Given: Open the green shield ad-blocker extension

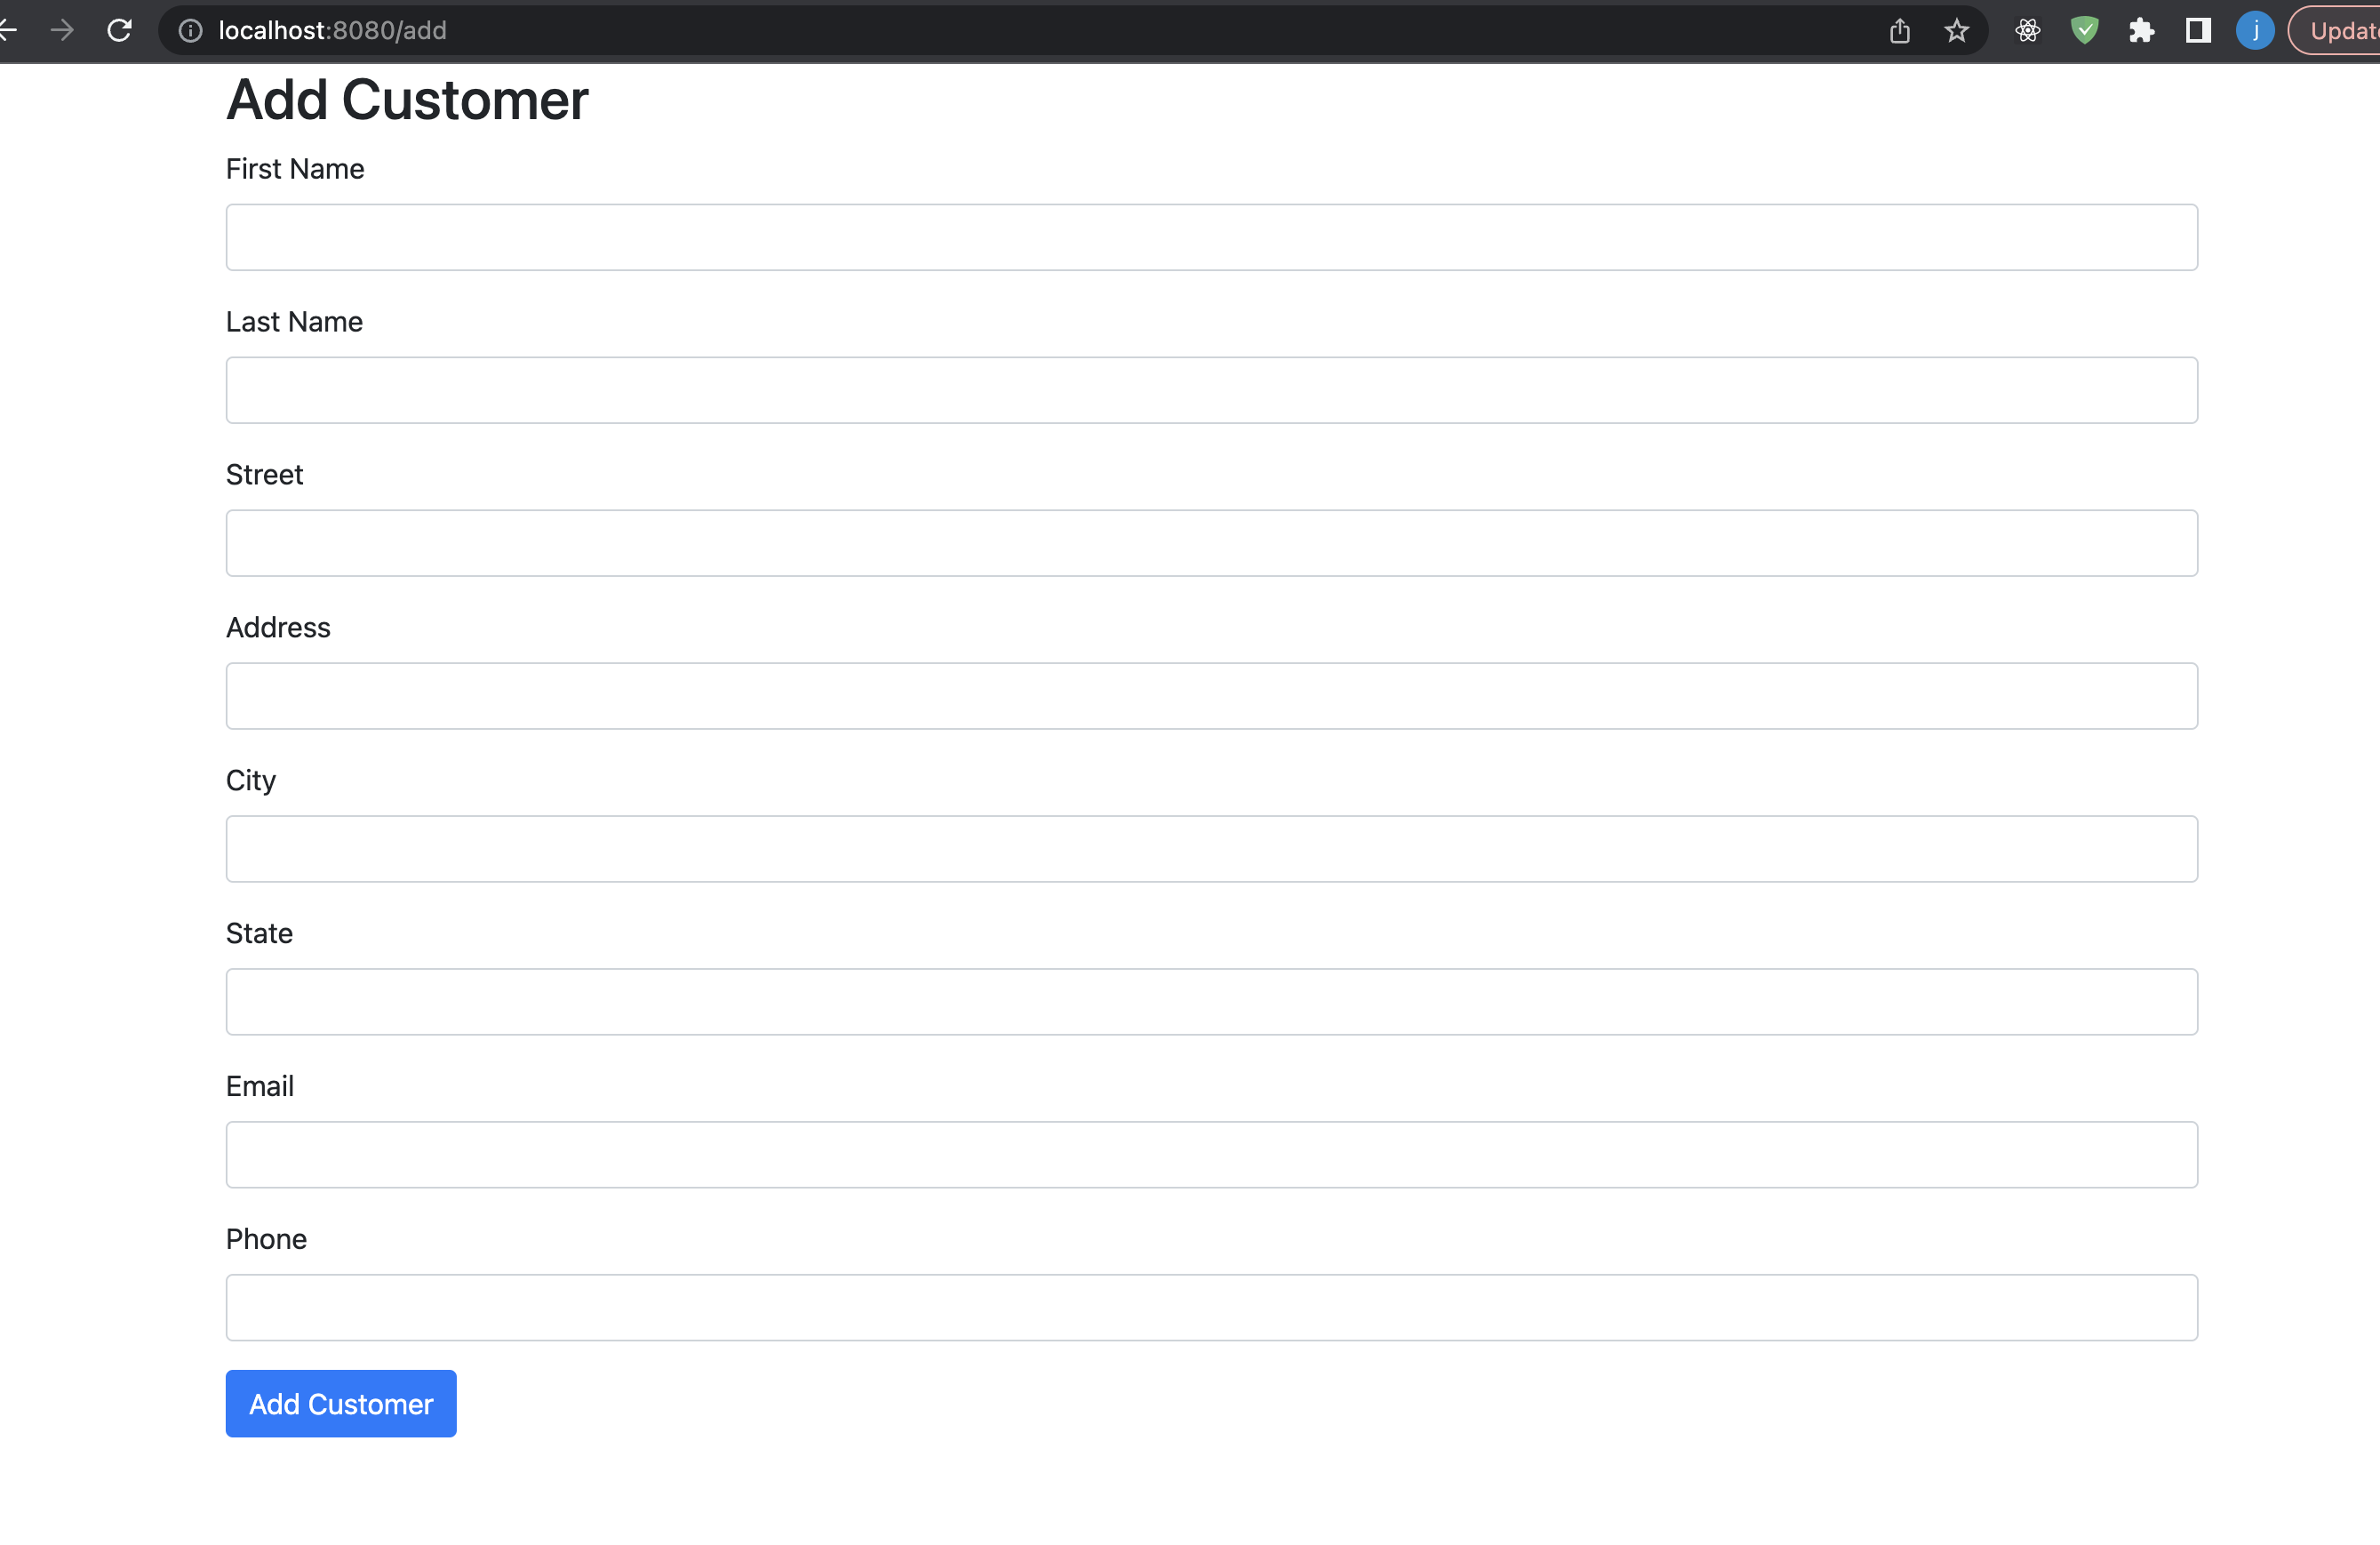Looking at the screenshot, I should pyautogui.click(x=2085, y=30).
